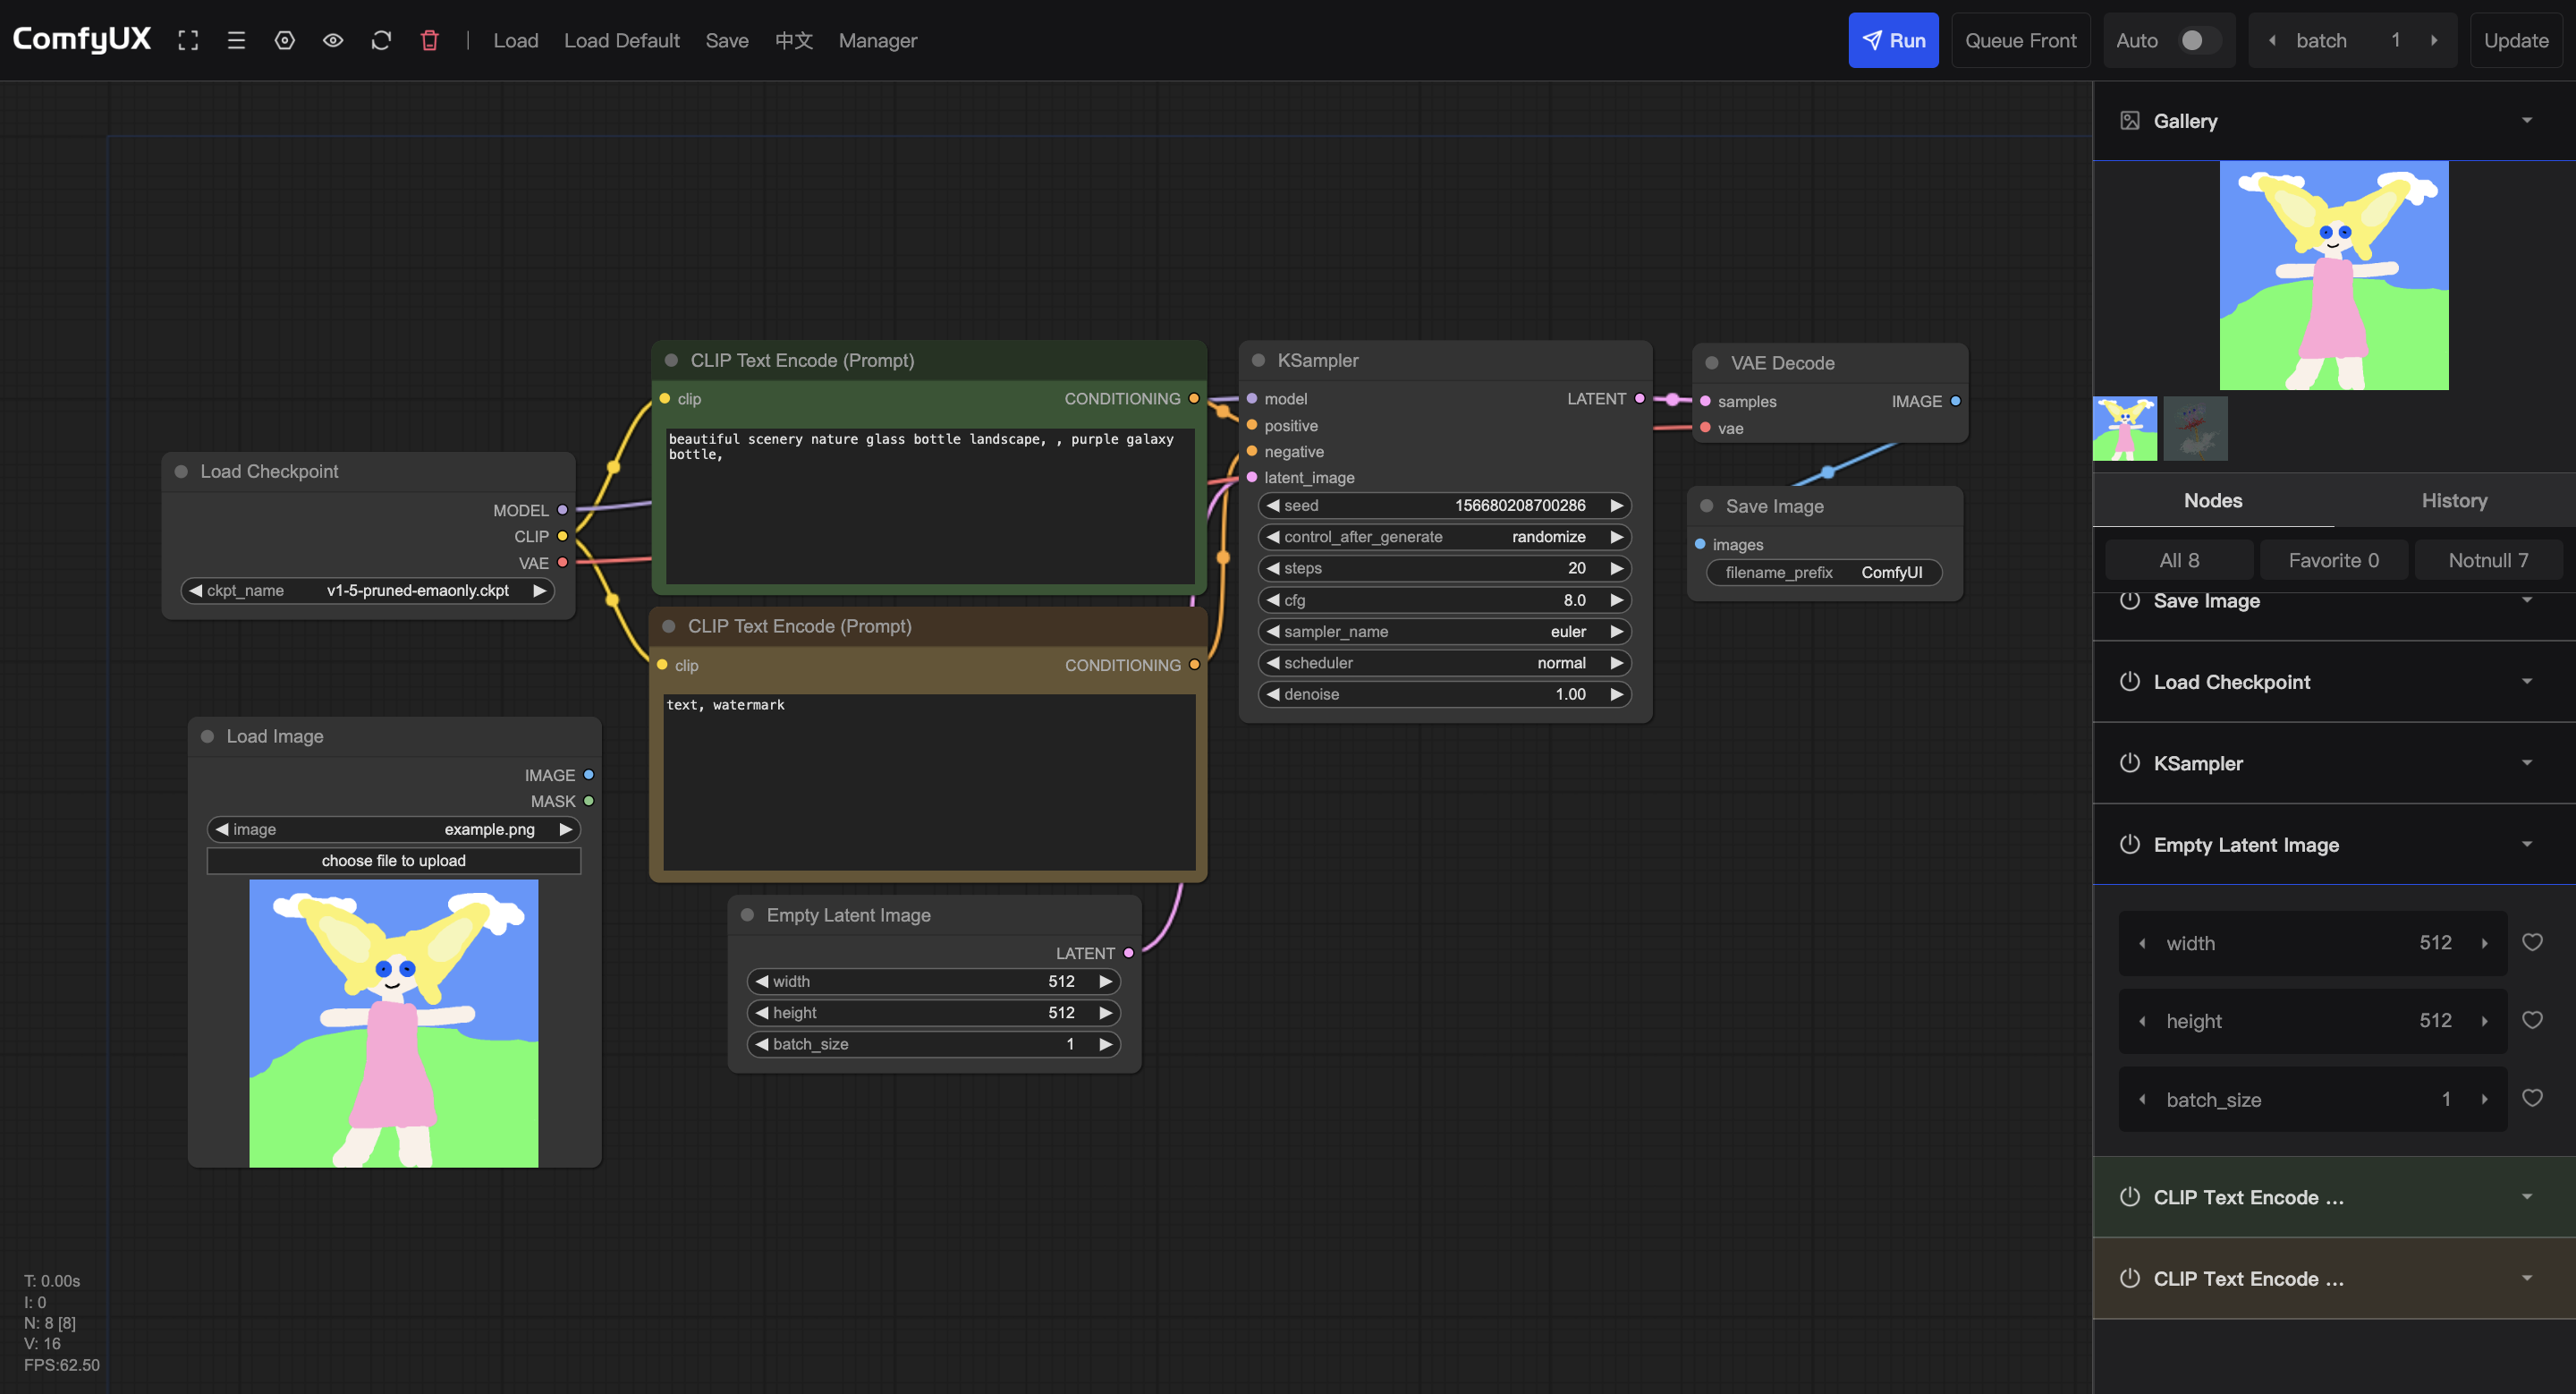This screenshot has height=1394, width=2576.
Task: Open the Manager menu item
Action: (x=877, y=41)
